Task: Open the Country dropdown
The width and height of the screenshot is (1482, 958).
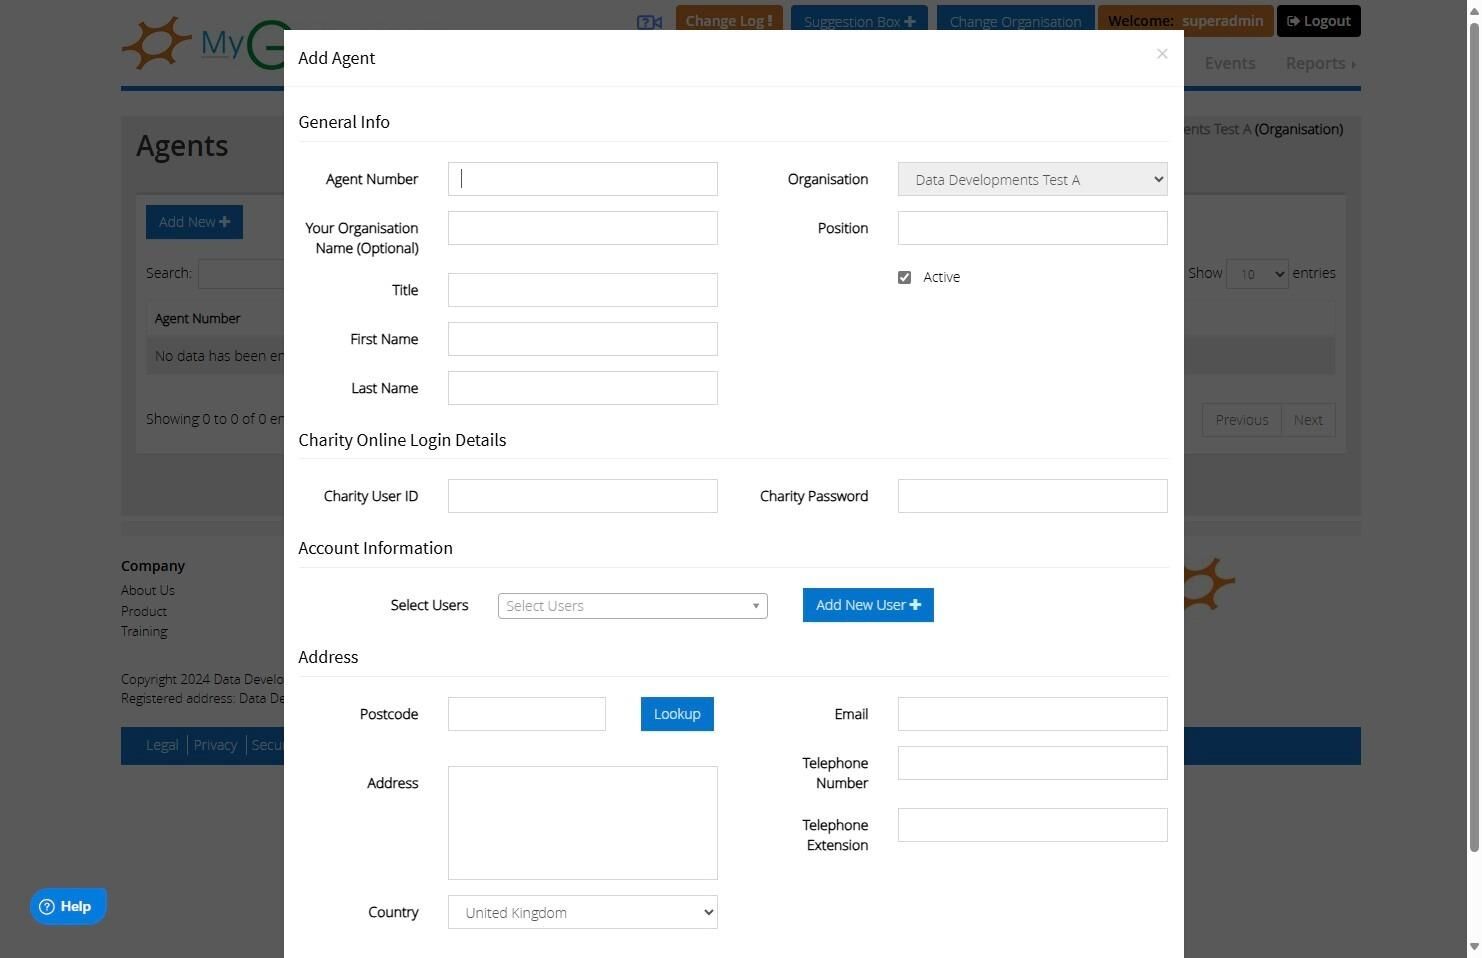Action: click(582, 912)
